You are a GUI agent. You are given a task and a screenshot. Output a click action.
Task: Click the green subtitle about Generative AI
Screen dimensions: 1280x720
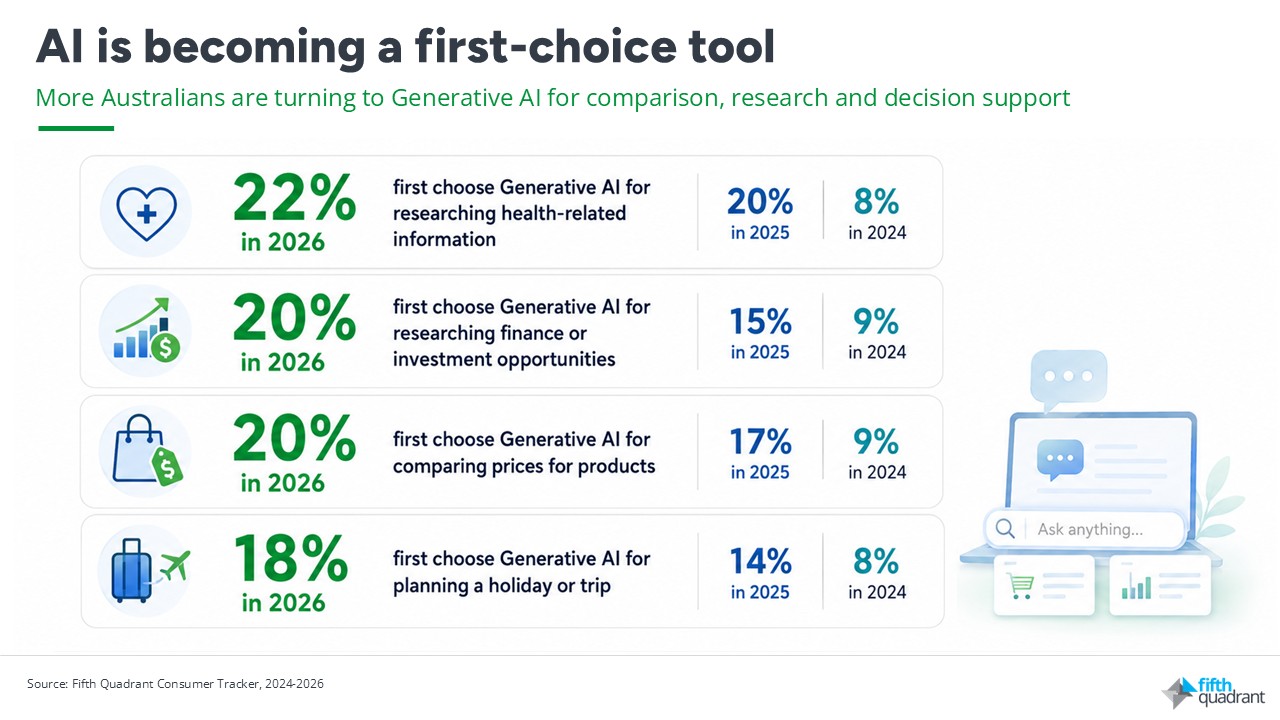pos(553,99)
